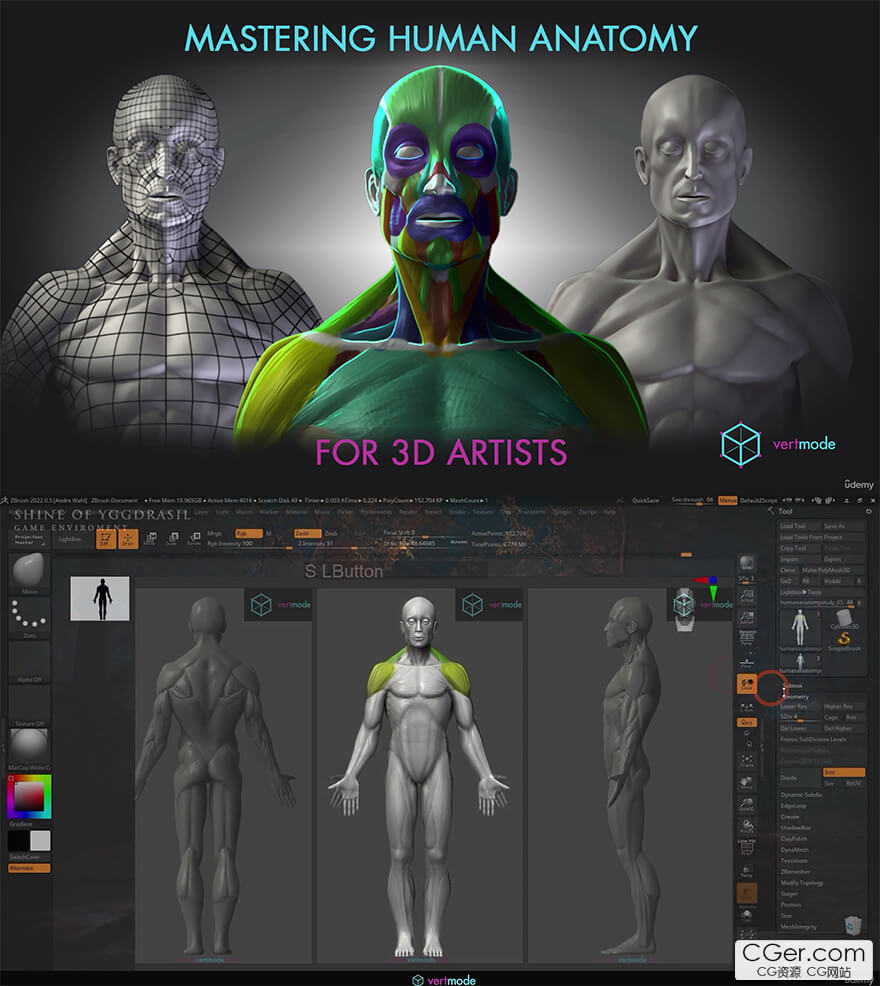This screenshot has width=880, height=986.
Task: Expand the ShadowBox section
Action: point(795,828)
